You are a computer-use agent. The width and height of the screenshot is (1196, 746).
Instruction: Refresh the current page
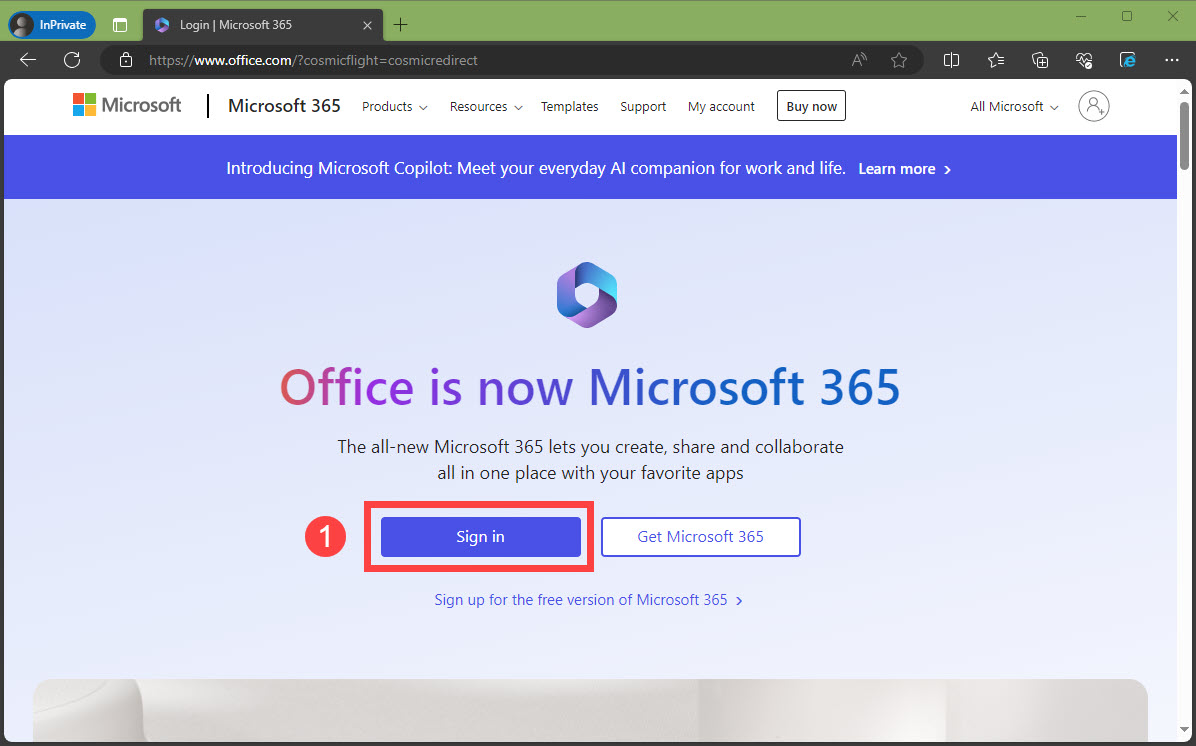tap(72, 60)
